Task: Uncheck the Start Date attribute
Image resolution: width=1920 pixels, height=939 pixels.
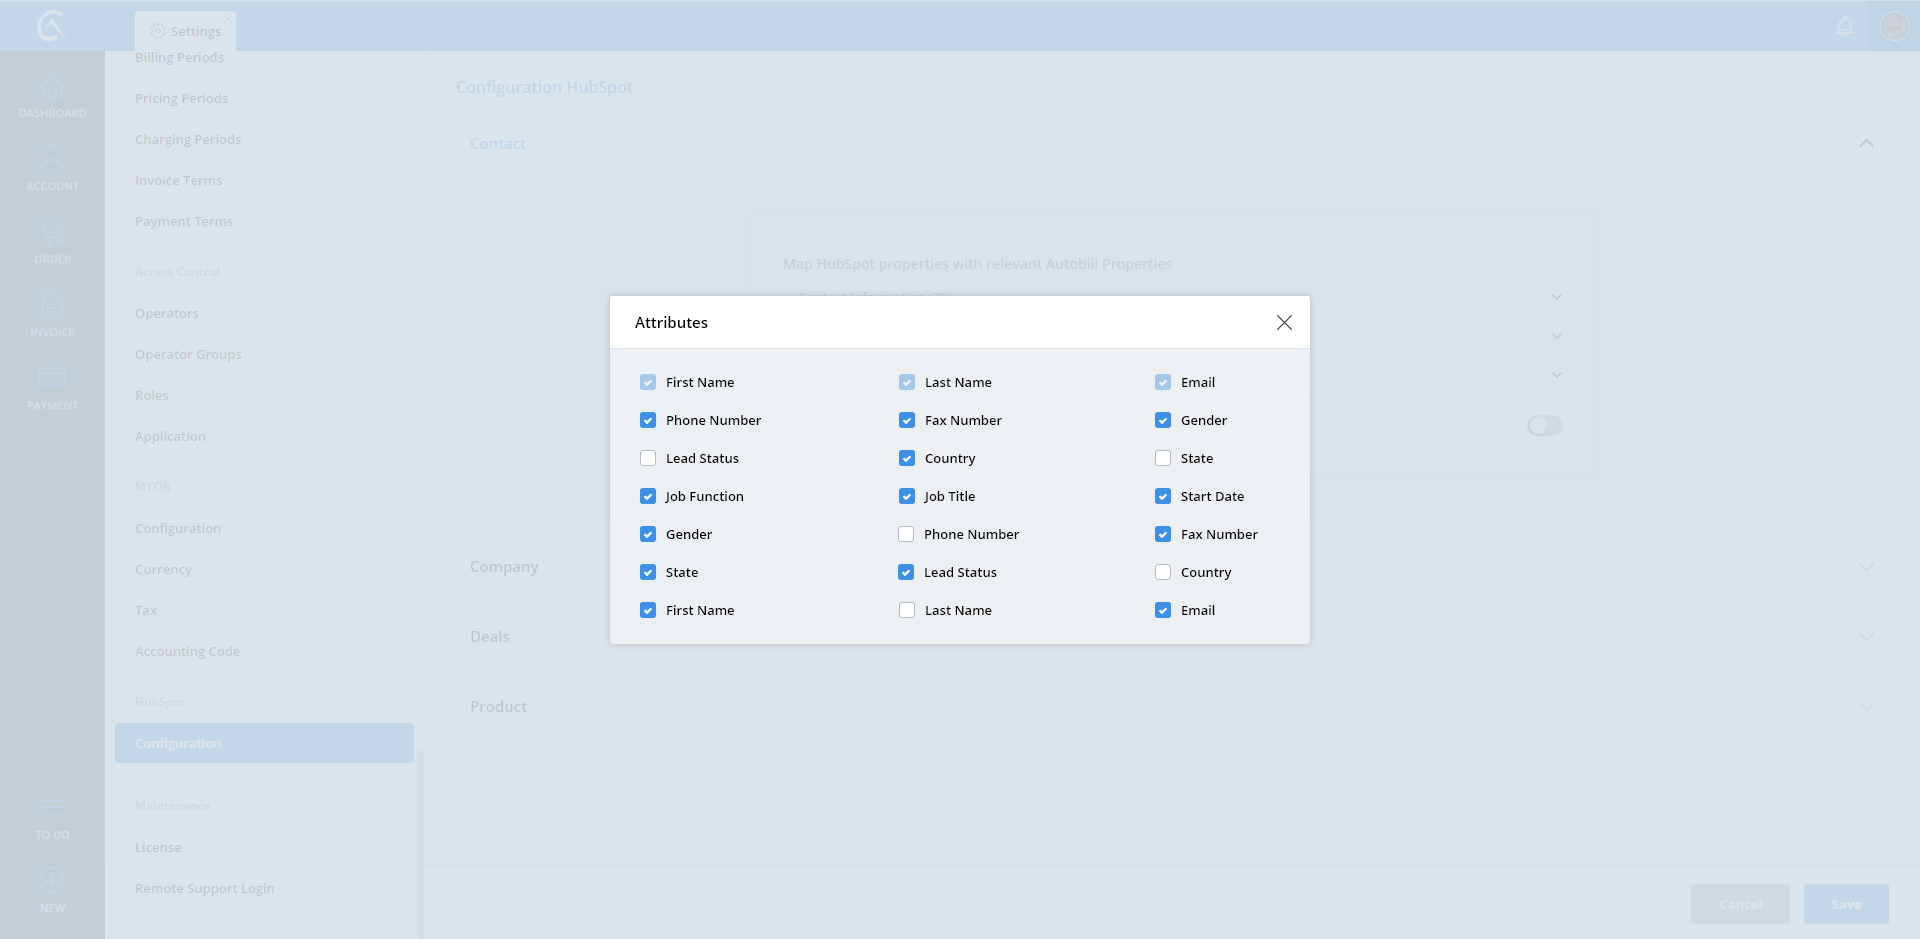Action: coord(1163,496)
